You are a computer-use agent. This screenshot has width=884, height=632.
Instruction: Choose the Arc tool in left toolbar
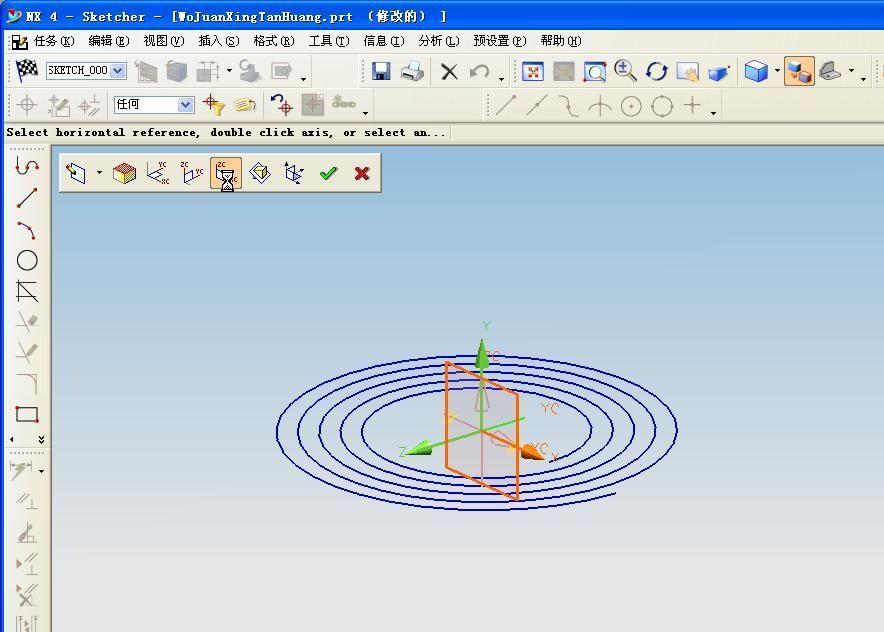pos(27,230)
